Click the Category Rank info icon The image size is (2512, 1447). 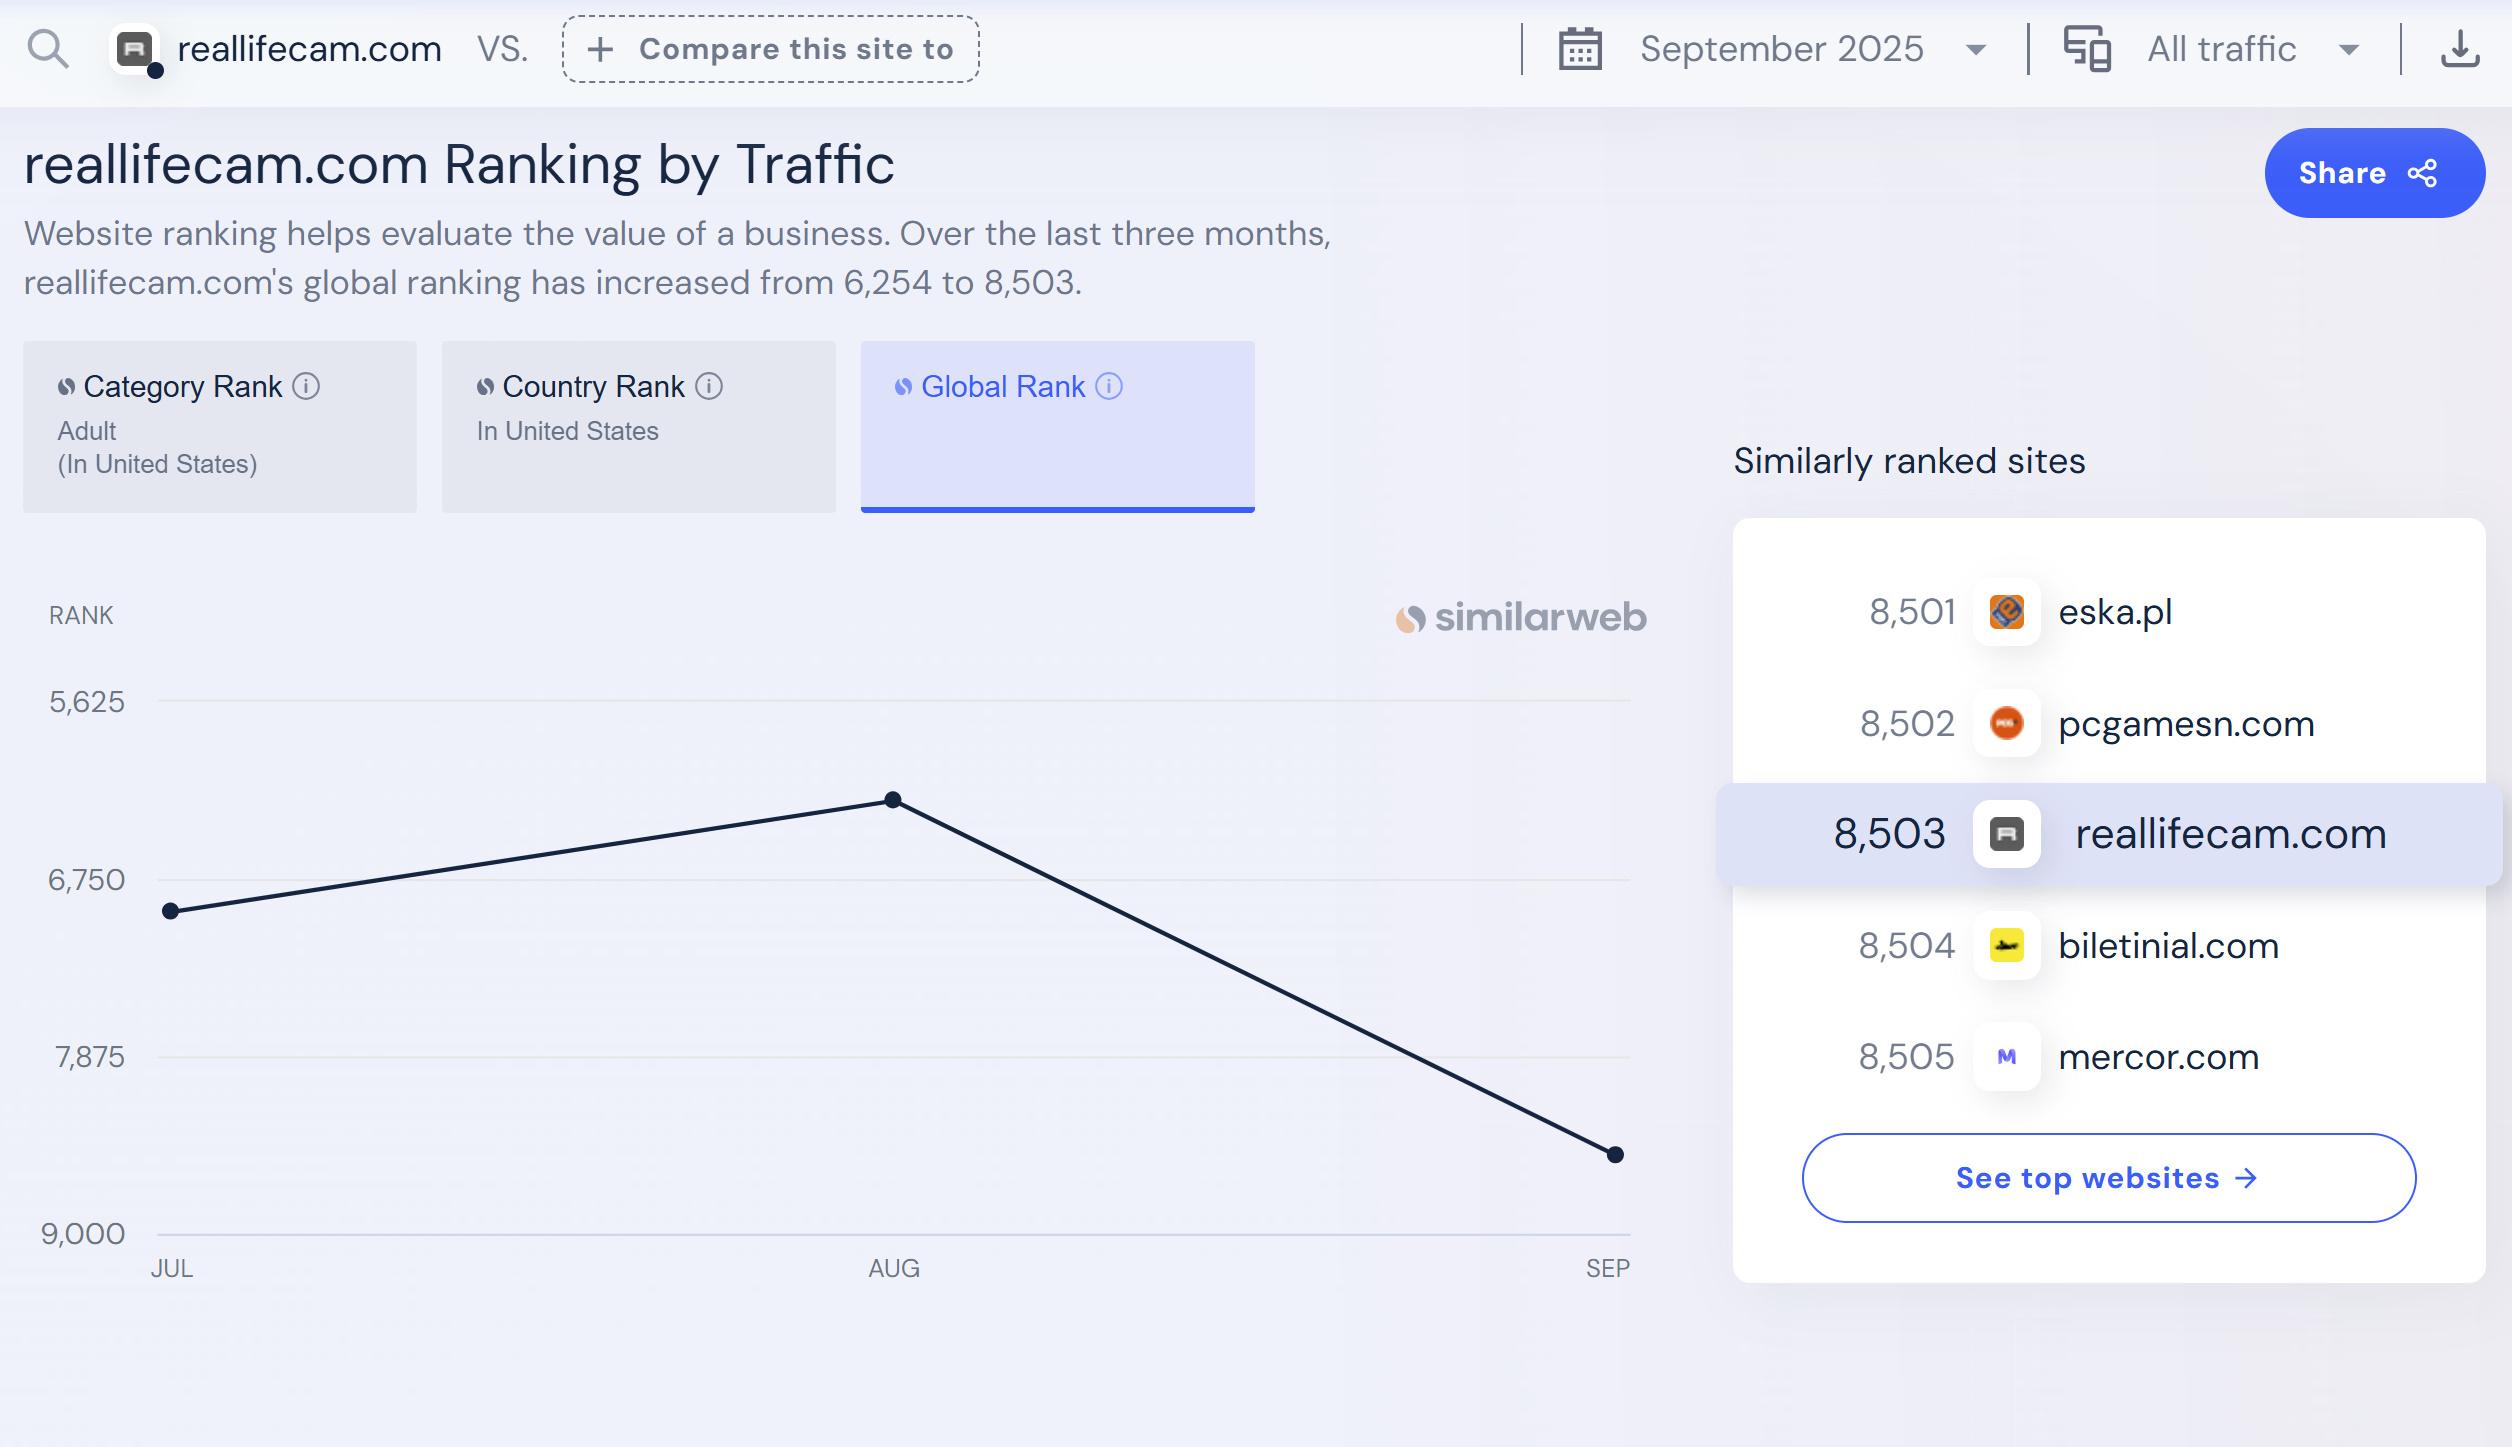click(x=306, y=386)
